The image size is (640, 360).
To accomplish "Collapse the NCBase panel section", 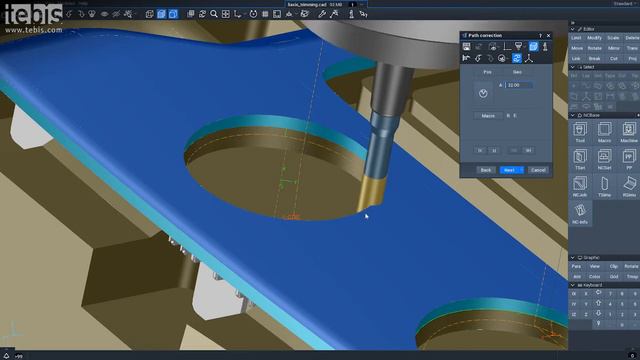I will click(x=572, y=116).
